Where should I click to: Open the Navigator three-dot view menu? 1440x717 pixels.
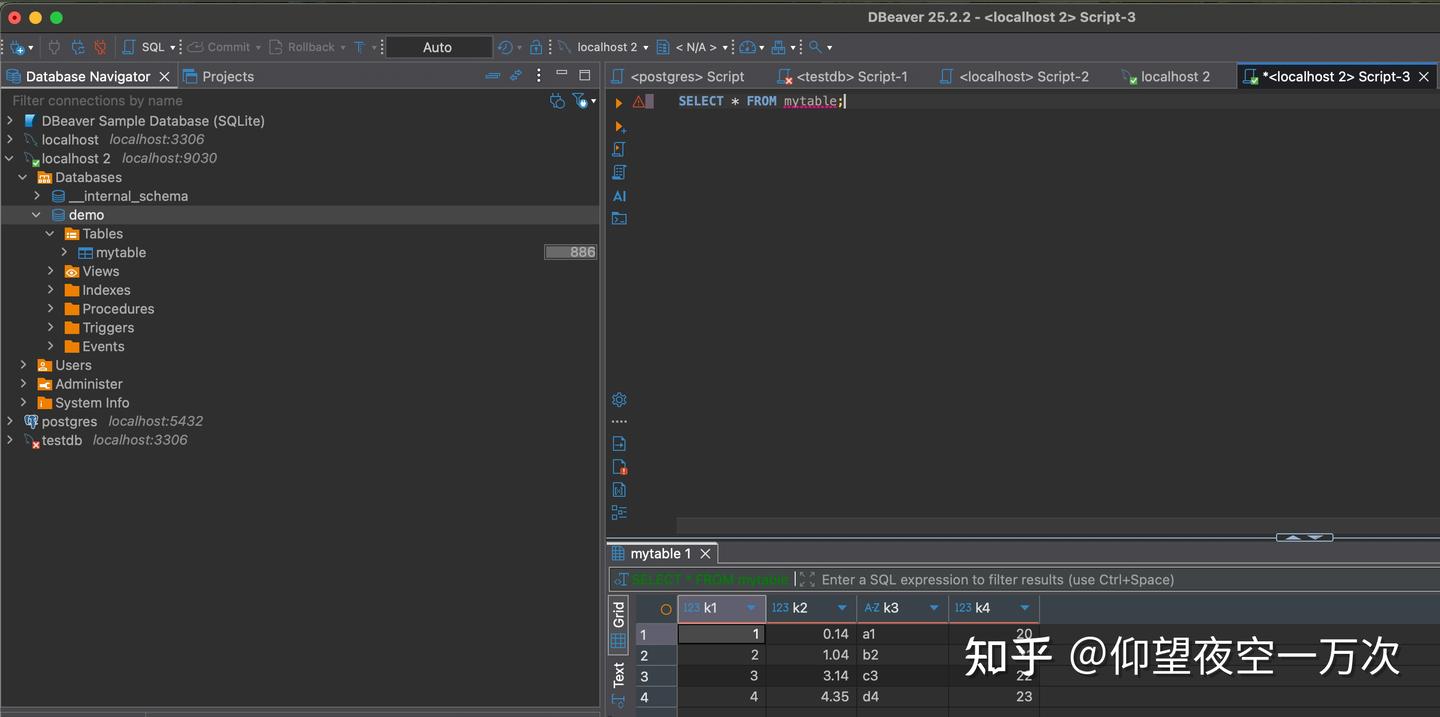coord(539,75)
